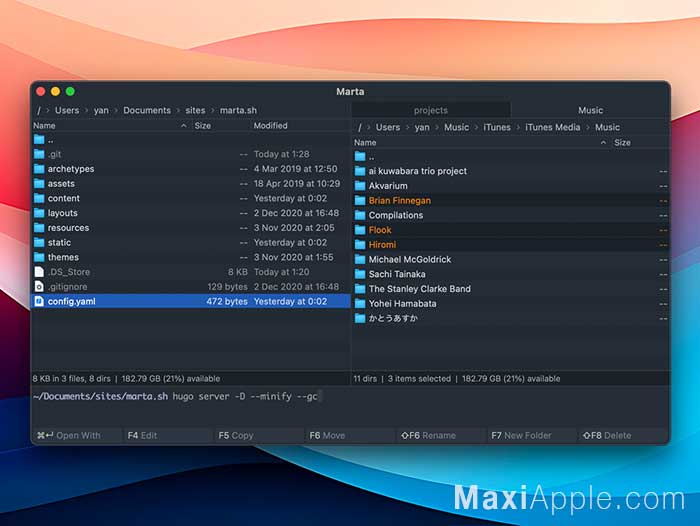
Task: Go to marta.sh in left breadcrumb
Action: coord(238,110)
